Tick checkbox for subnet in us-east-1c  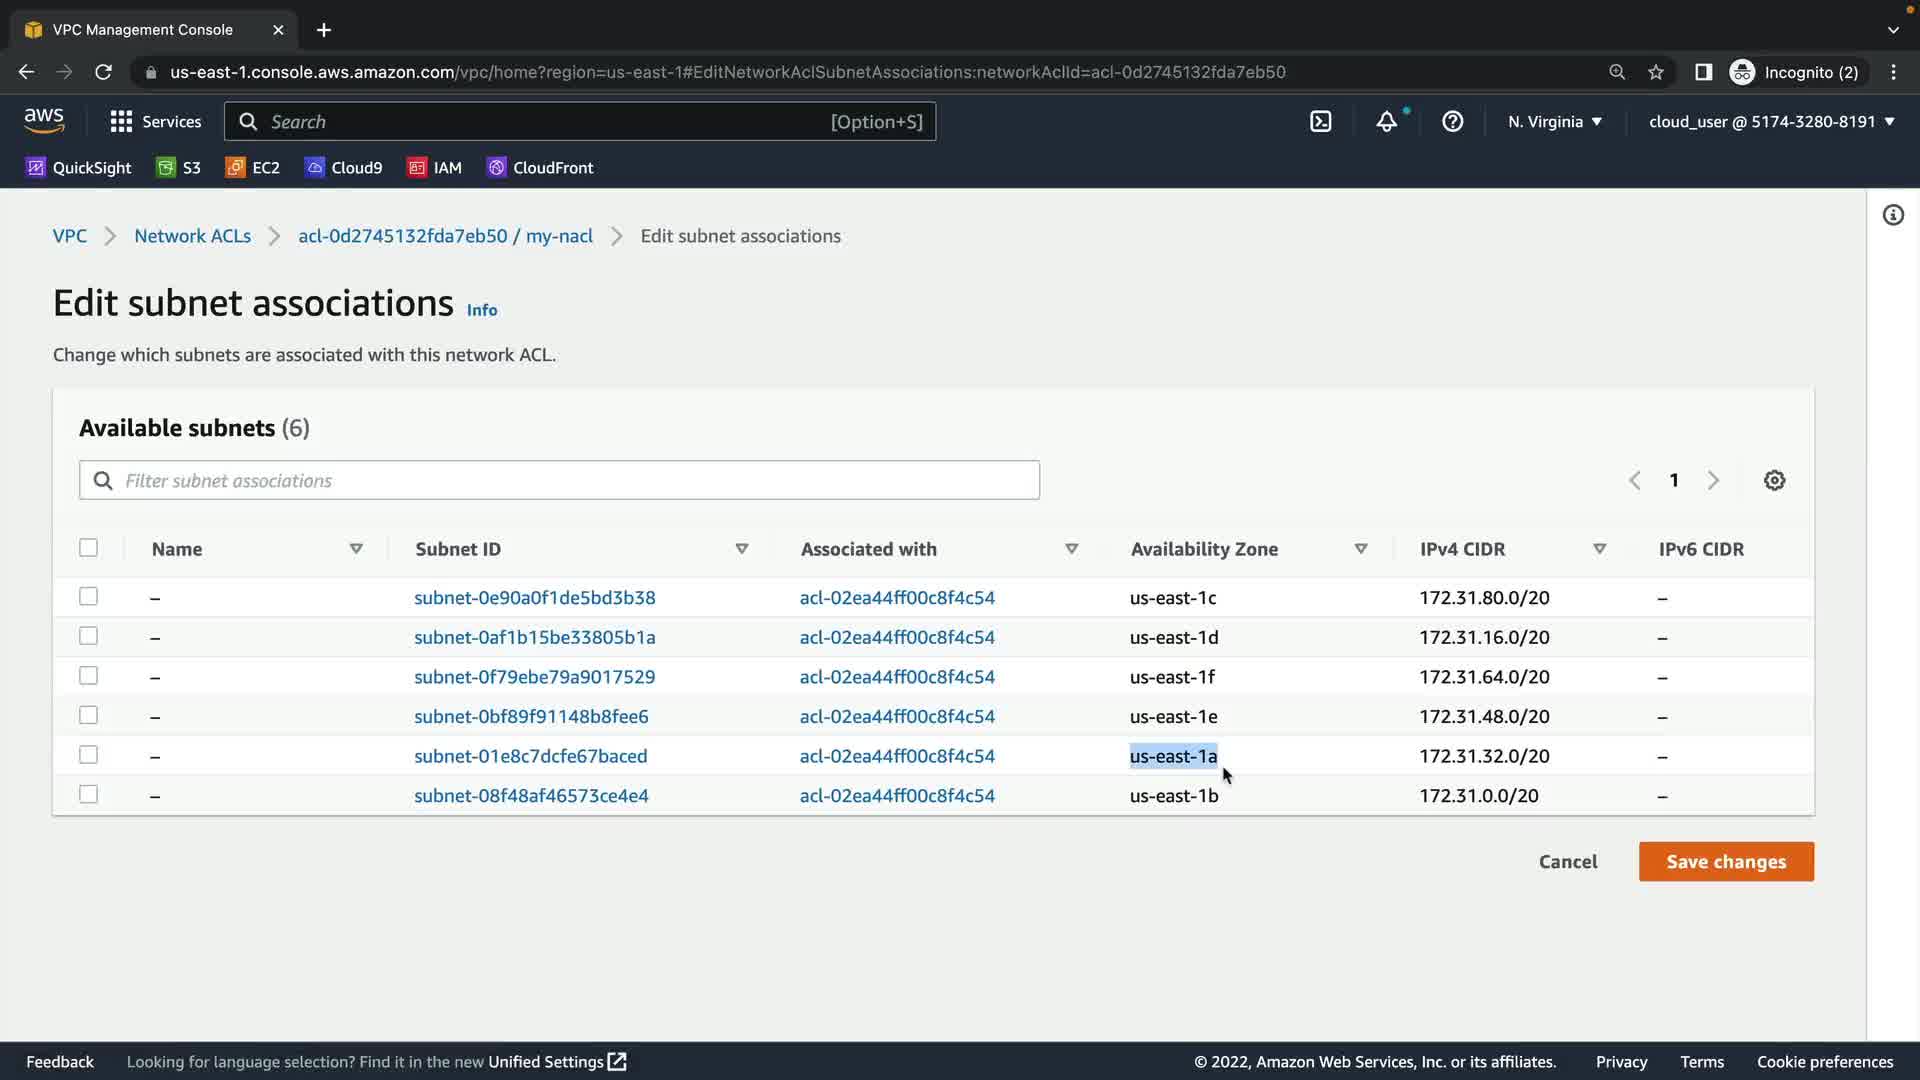click(89, 597)
